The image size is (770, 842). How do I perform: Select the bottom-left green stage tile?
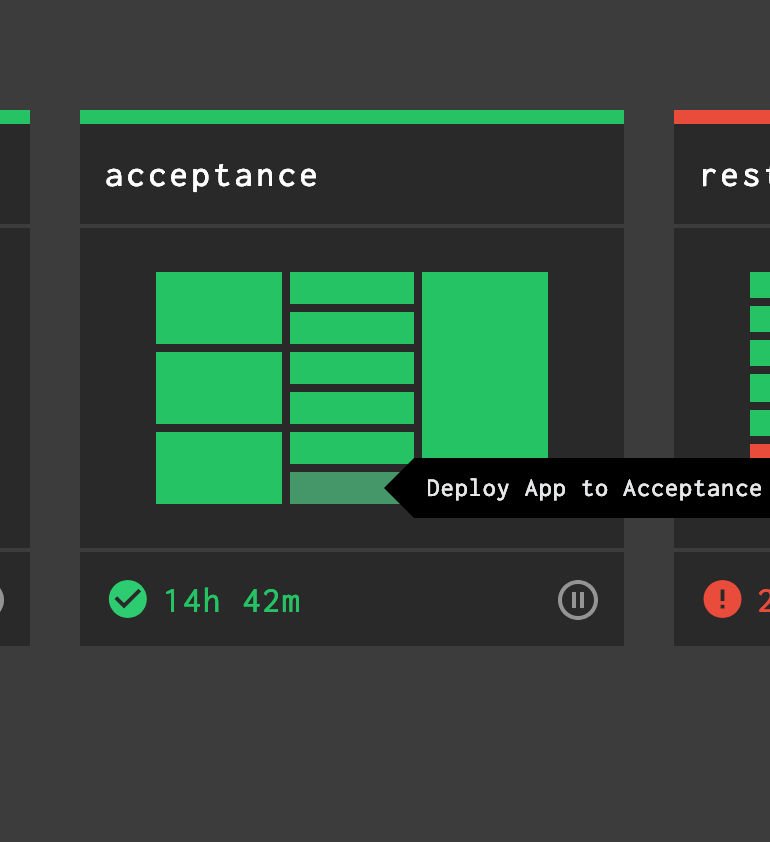(219, 468)
